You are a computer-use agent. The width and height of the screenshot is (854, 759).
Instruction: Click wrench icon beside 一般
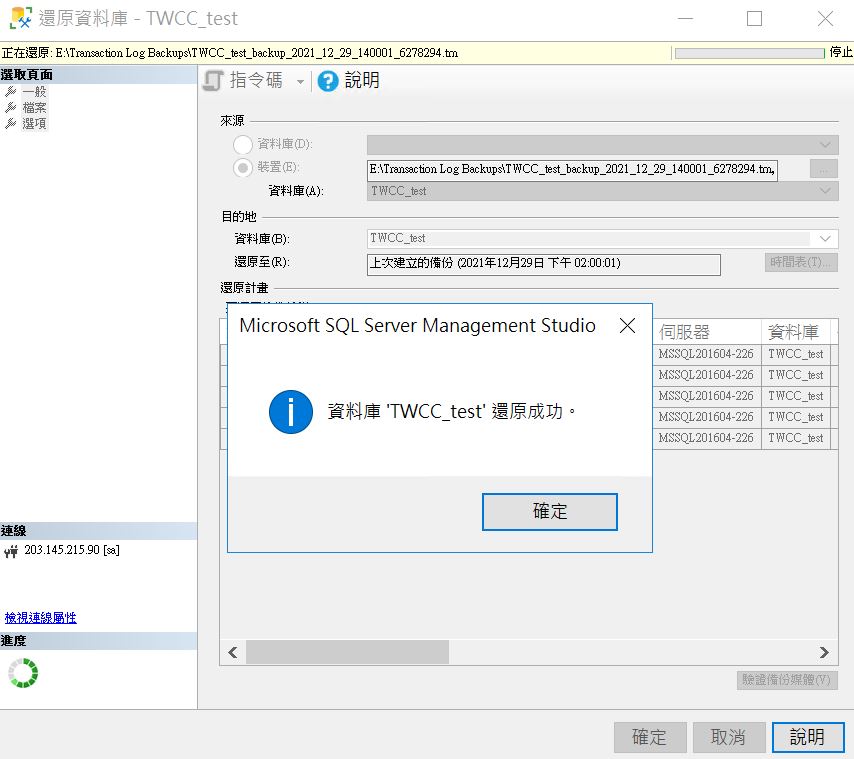point(10,91)
